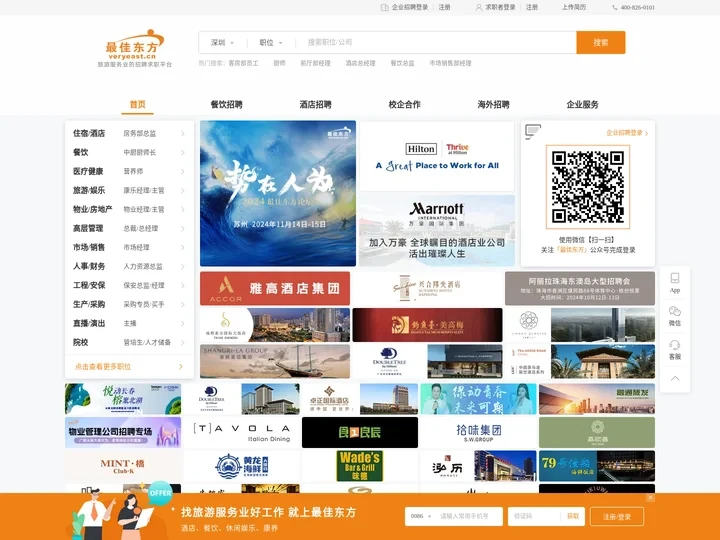Click the hot search term 客房部员工
The image size is (720, 540).
click(243, 63)
